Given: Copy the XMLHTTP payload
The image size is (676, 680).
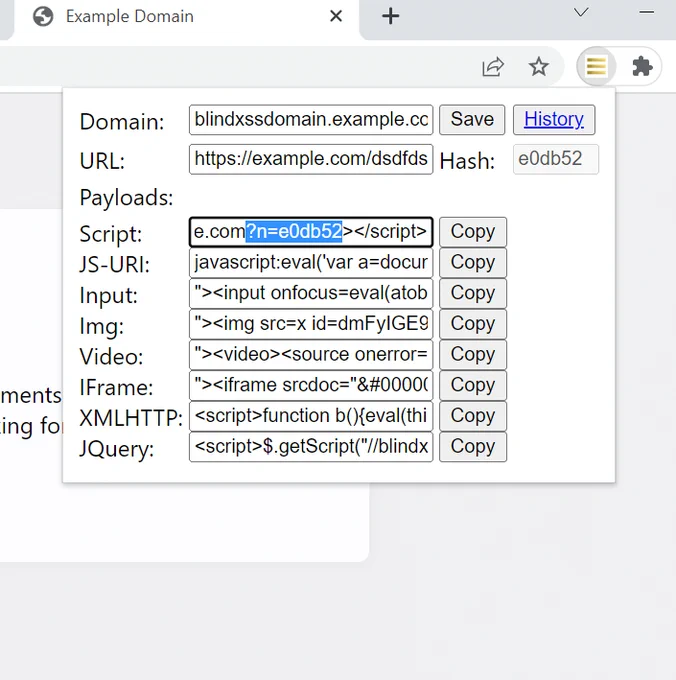Looking at the screenshot, I should tap(473, 416).
